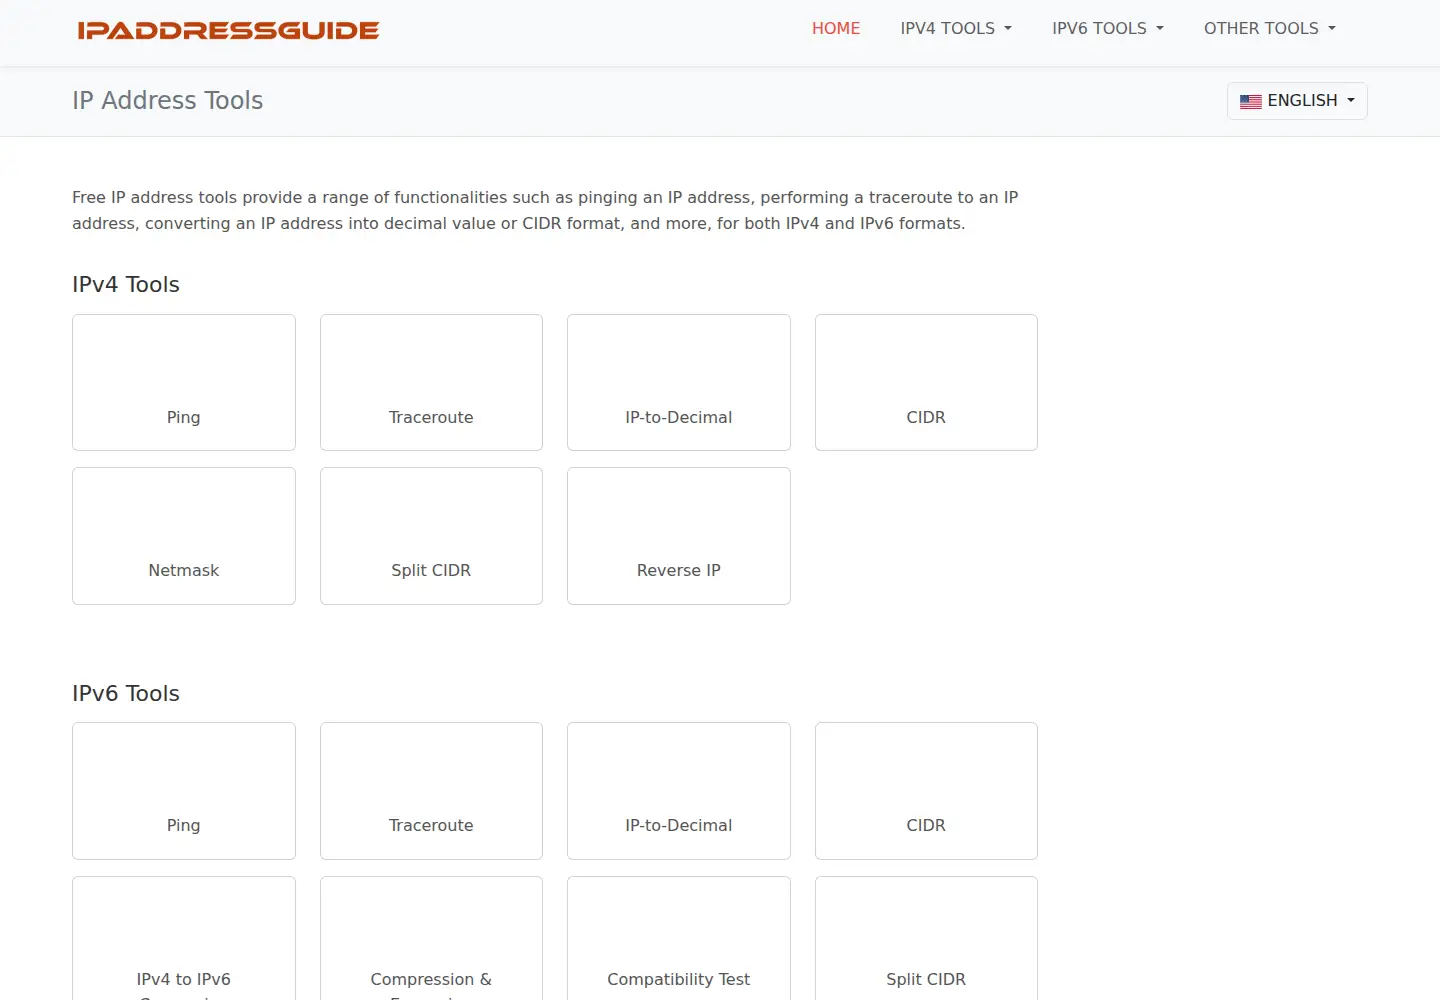Open the IPv6 Ping tool card
The width and height of the screenshot is (1440, 1000).
tap(184, 791)
